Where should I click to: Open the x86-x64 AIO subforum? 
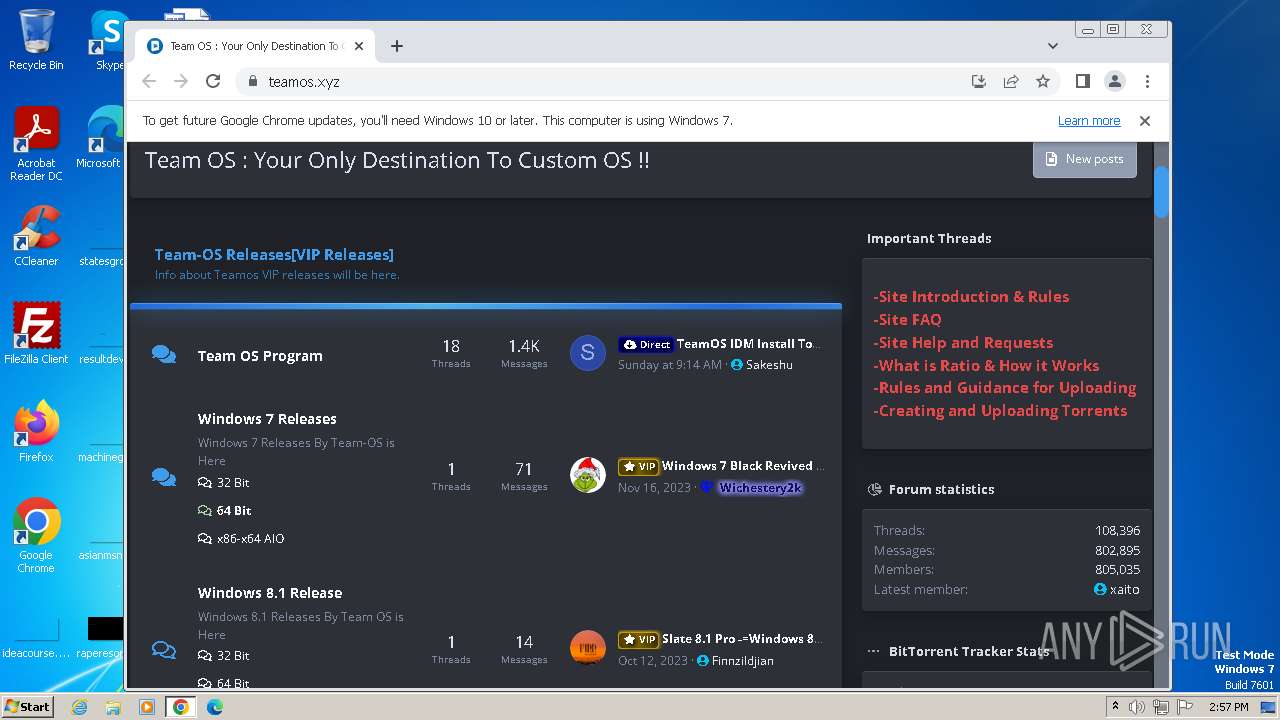250,538
